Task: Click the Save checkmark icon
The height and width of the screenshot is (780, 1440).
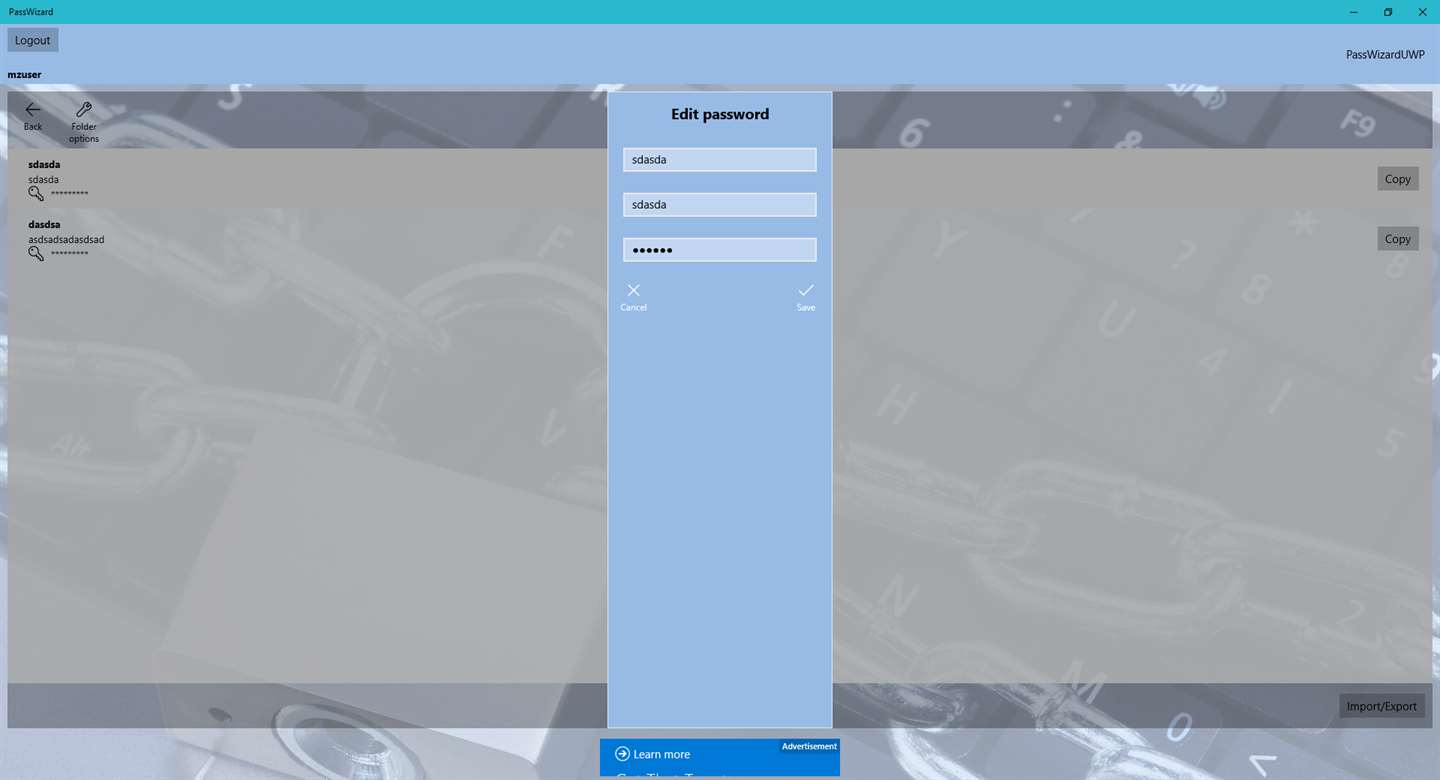Action: tap(806, 290)
